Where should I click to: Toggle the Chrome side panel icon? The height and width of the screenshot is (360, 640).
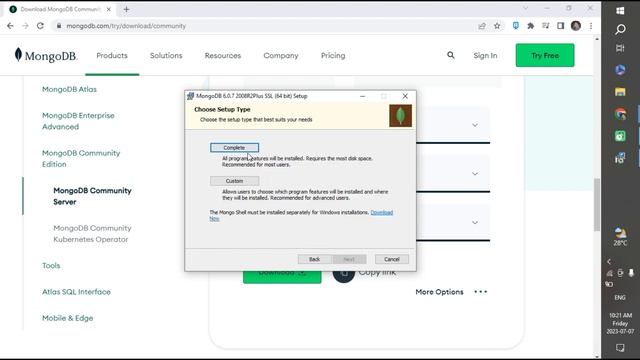560,26
